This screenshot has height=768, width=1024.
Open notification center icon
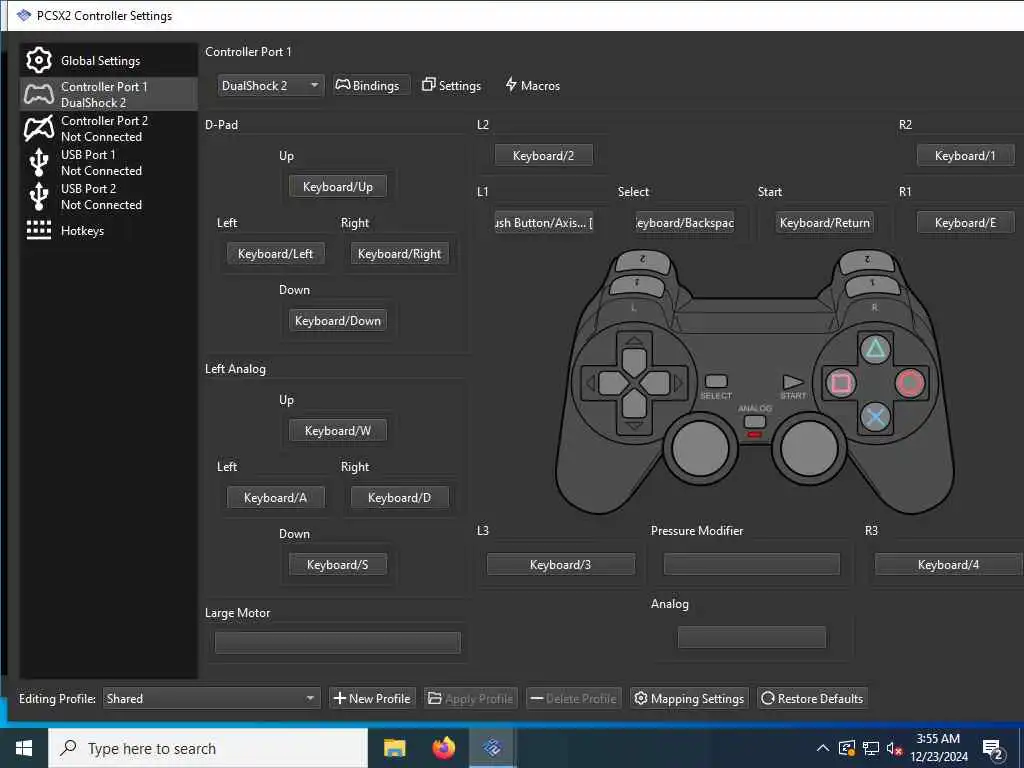click(993, 749)
